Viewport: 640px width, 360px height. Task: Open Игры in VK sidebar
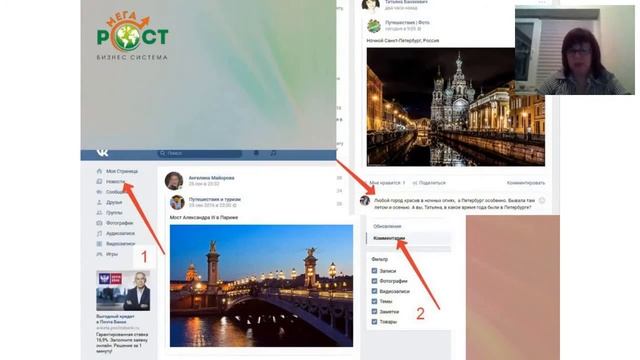(x=112, y=254)
